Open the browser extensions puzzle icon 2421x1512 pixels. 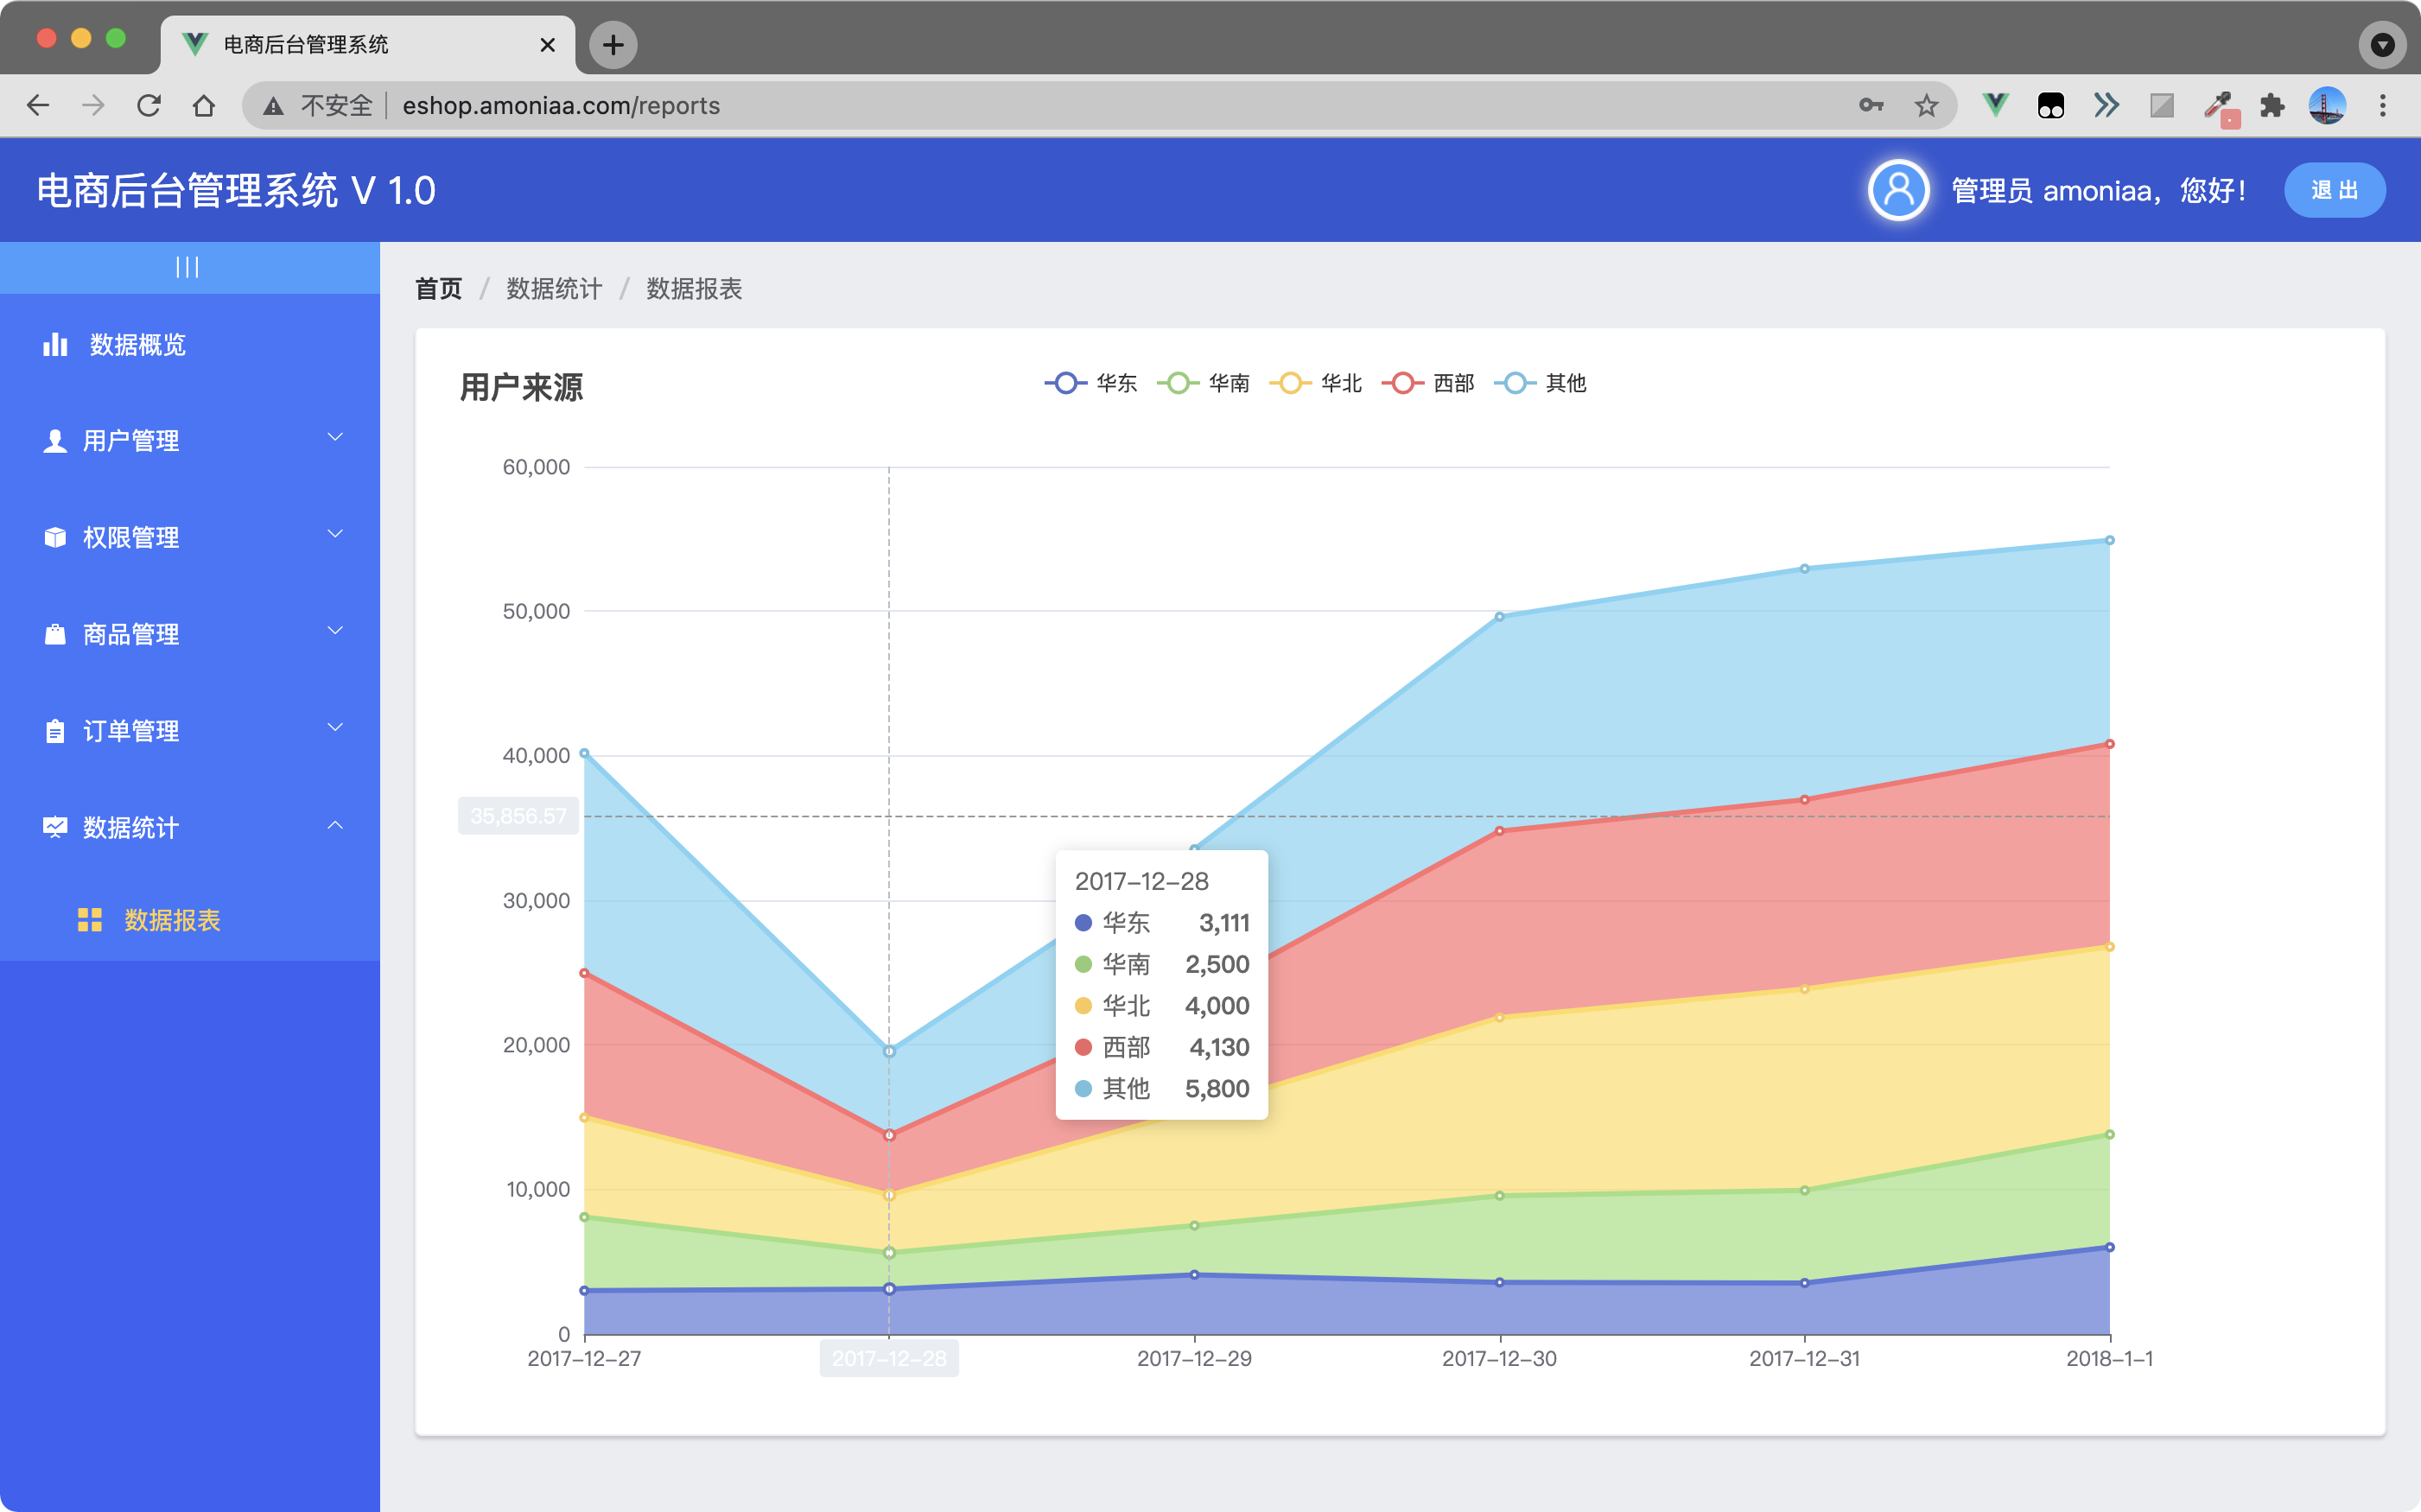(x=2272, y=105)
